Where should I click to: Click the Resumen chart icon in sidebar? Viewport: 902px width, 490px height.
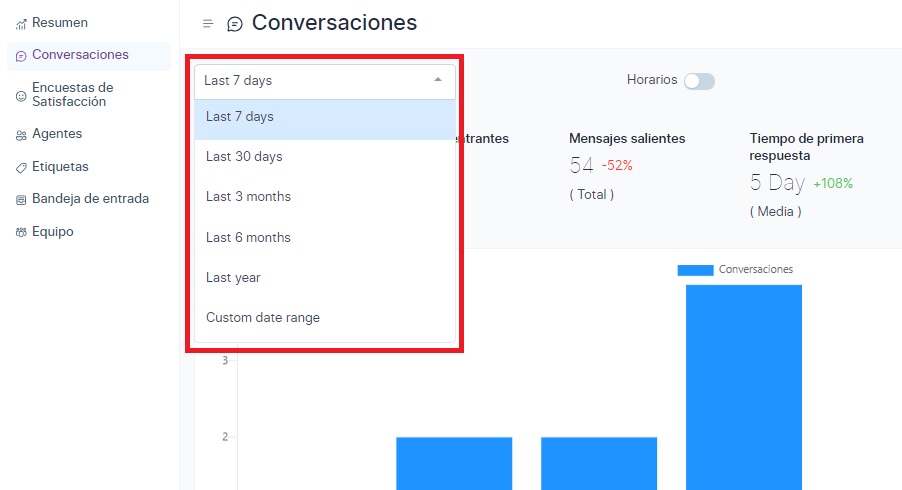pyautogui.click(x=21, y=23)
